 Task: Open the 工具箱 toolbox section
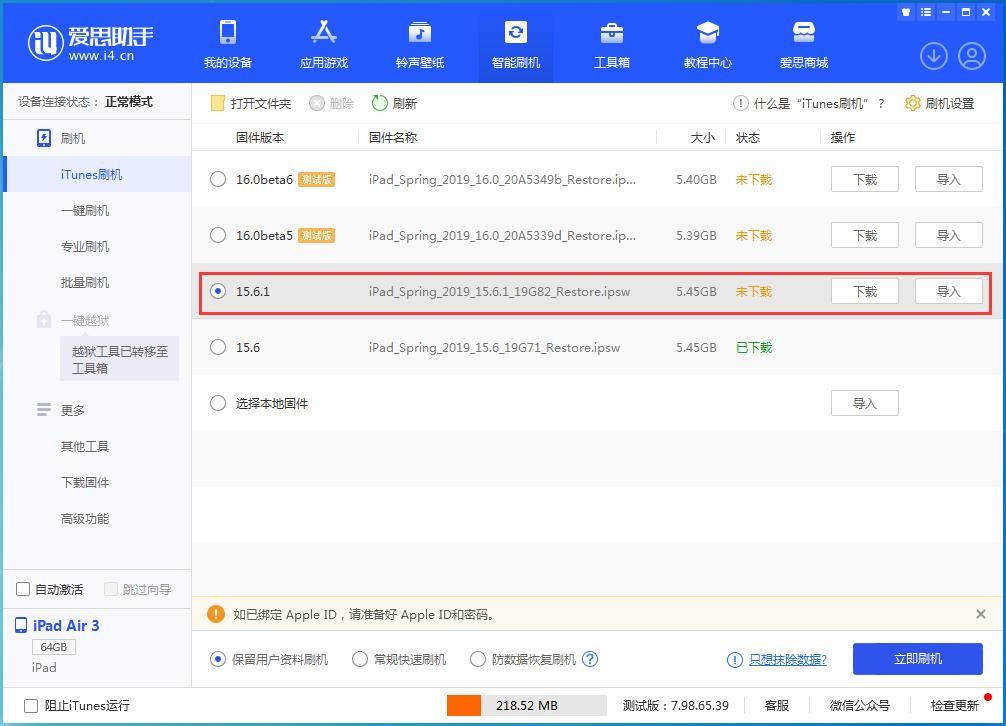pyautogui.click(x=612, y=43)
